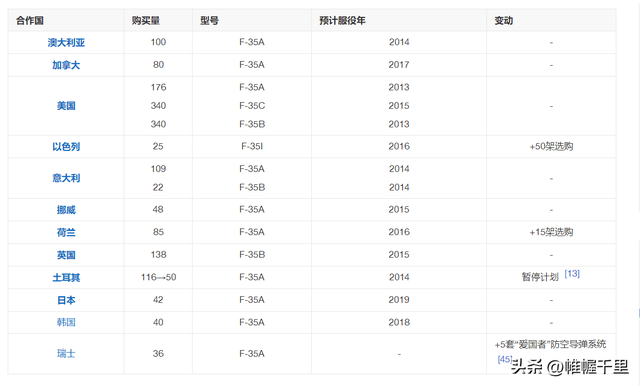
Task: Select Israel's quantity 25
Action: click(x=158, y=146)
